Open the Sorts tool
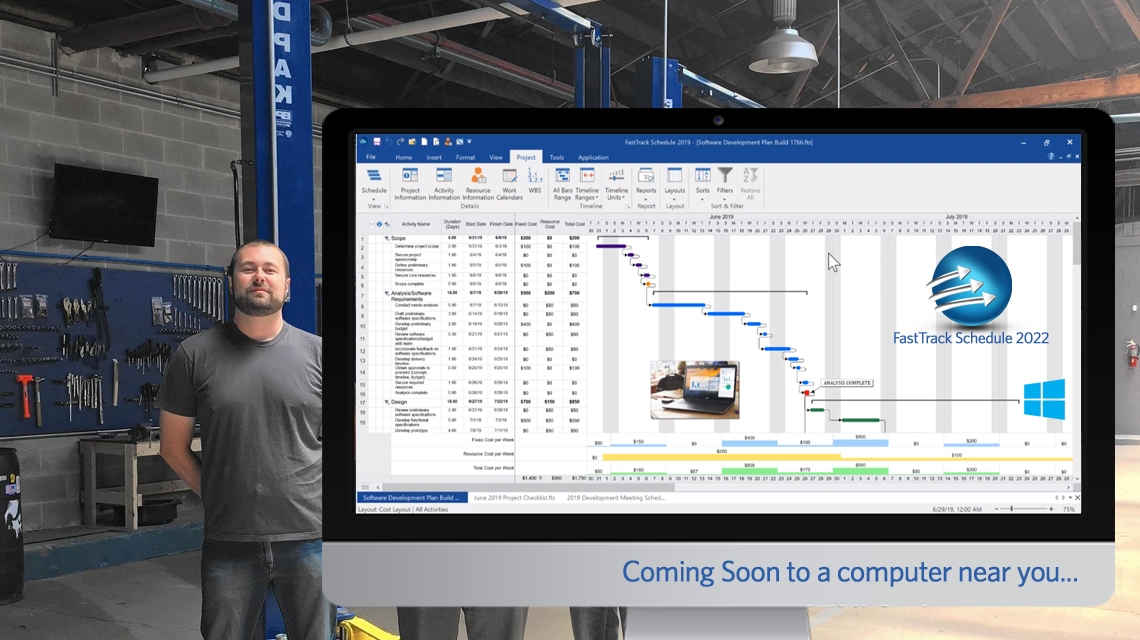1140x640 pixels. coord(703,176)
